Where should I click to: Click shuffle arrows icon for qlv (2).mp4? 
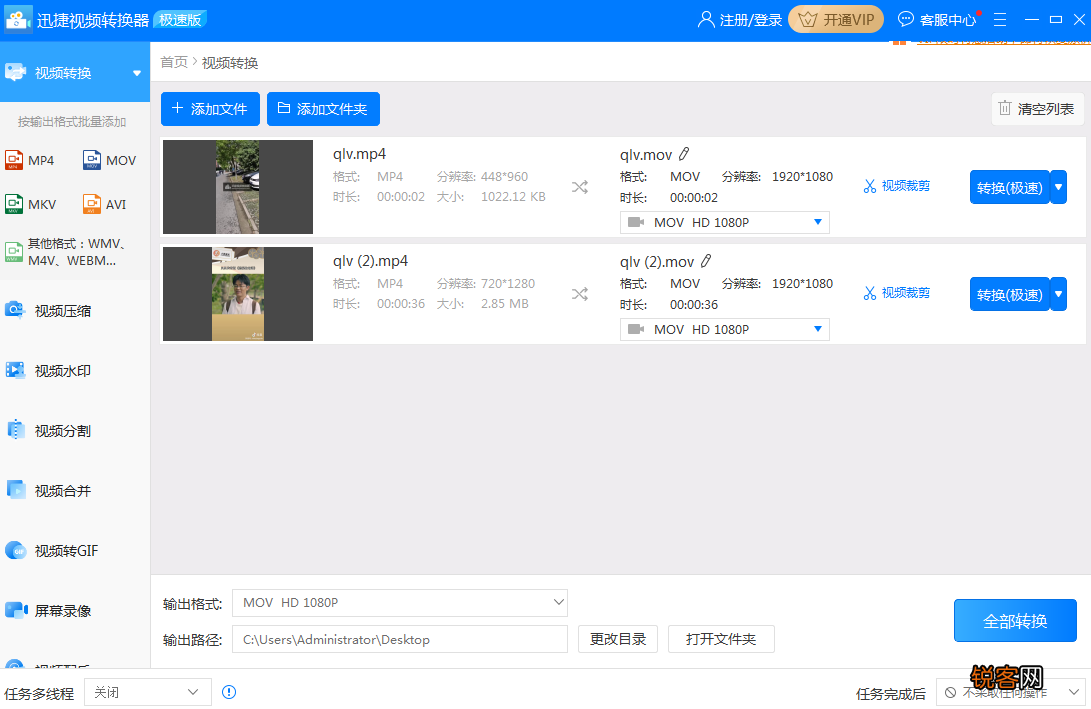(x=580, y=294)
